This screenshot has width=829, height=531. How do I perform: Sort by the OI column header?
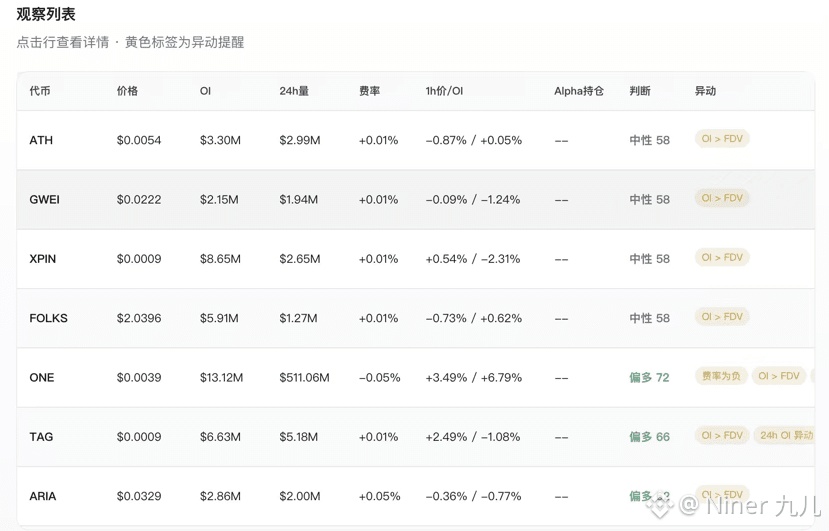(205, 91)
